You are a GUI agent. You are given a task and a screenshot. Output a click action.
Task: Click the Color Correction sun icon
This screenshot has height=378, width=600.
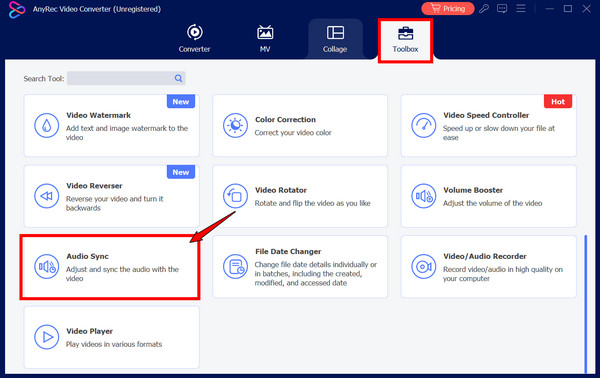pyautogui.click(x=235, y=125)
